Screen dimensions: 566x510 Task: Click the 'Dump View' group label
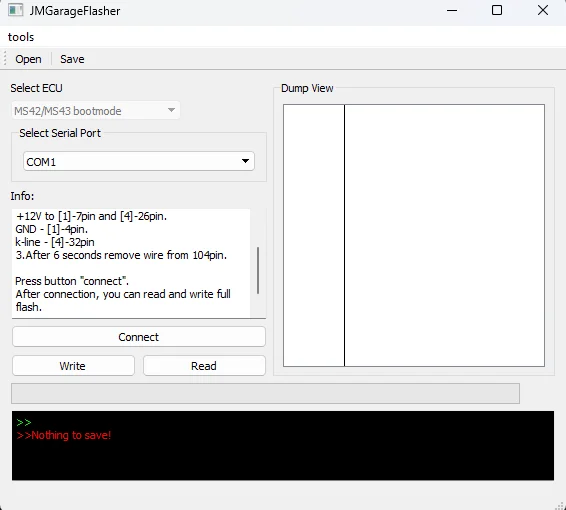coord(307,88)
